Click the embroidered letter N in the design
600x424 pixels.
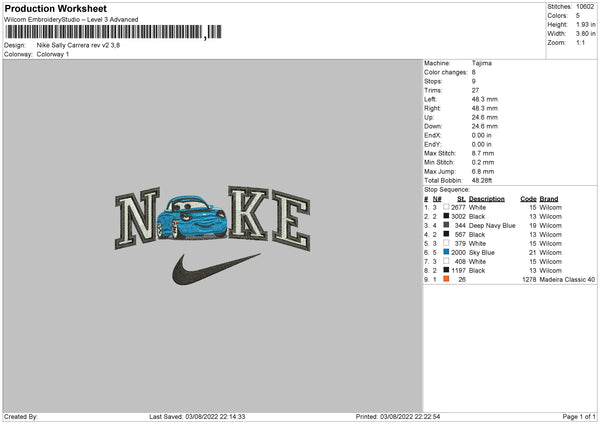(137, 218)
